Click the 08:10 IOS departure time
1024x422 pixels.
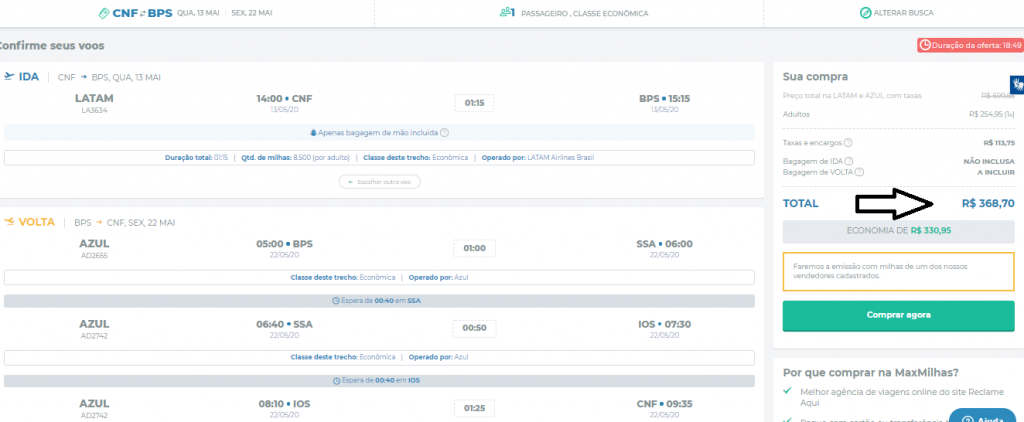pos(285,404)
